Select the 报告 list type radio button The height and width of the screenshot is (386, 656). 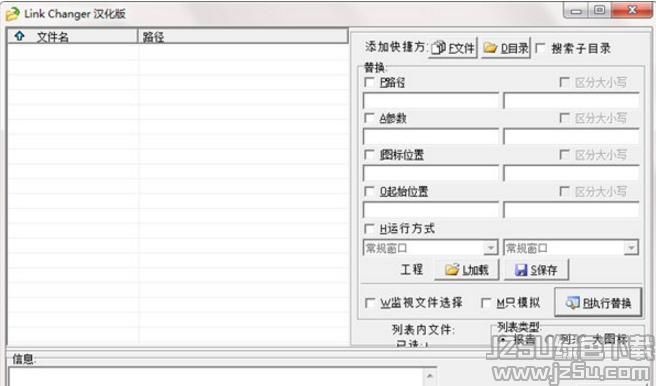[x=503, y=339]
